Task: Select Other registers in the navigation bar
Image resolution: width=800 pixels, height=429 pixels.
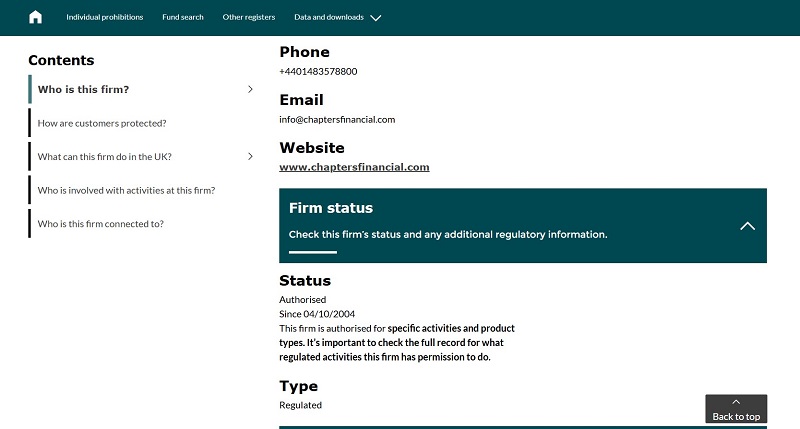Action: pos(248,17)
